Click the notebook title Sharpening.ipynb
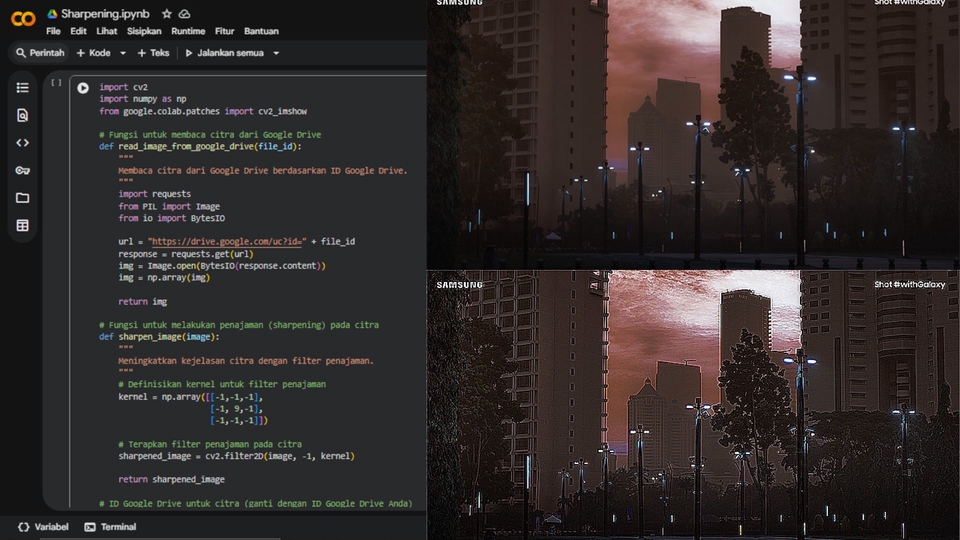960x540 pixels. pyautogui.click(x=103, y=14)
